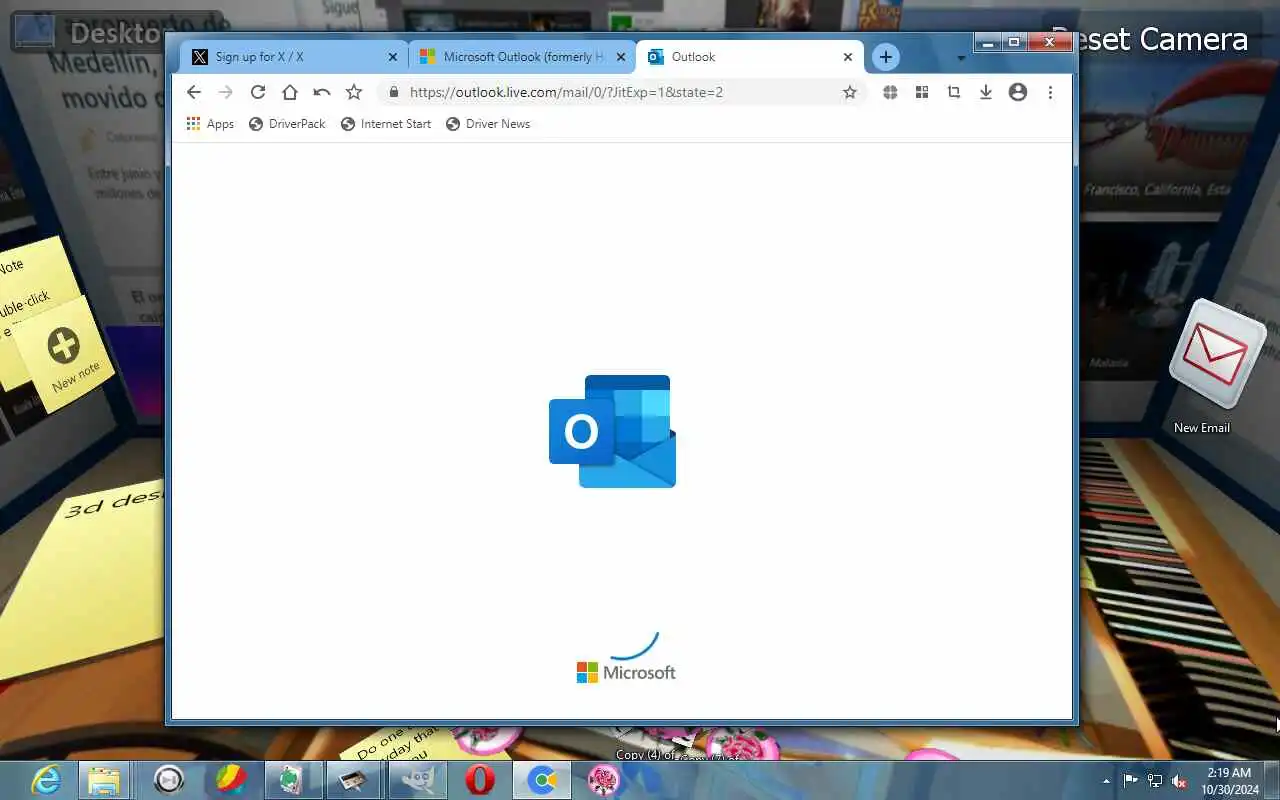1280x800 pixels.
Task: Click Reset Camera on the 3D desktop
Action: pos(1150,39)
